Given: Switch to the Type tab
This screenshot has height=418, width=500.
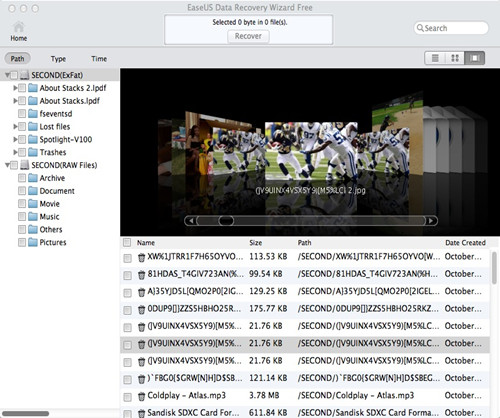Looking at the screenshot, I should [x=58, y=59].
